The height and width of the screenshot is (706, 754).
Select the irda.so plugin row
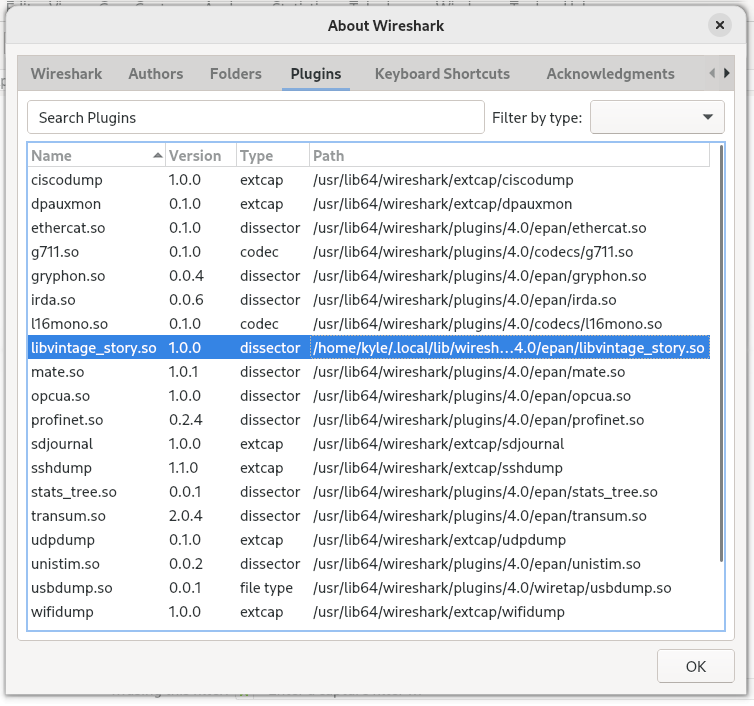369,300
